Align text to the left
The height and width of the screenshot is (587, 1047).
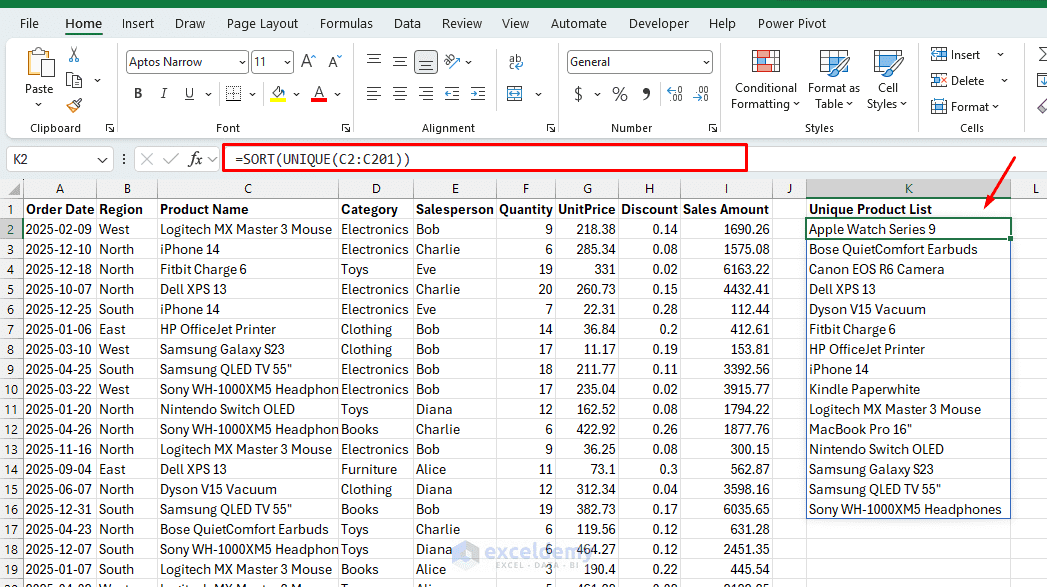point(374,93)
